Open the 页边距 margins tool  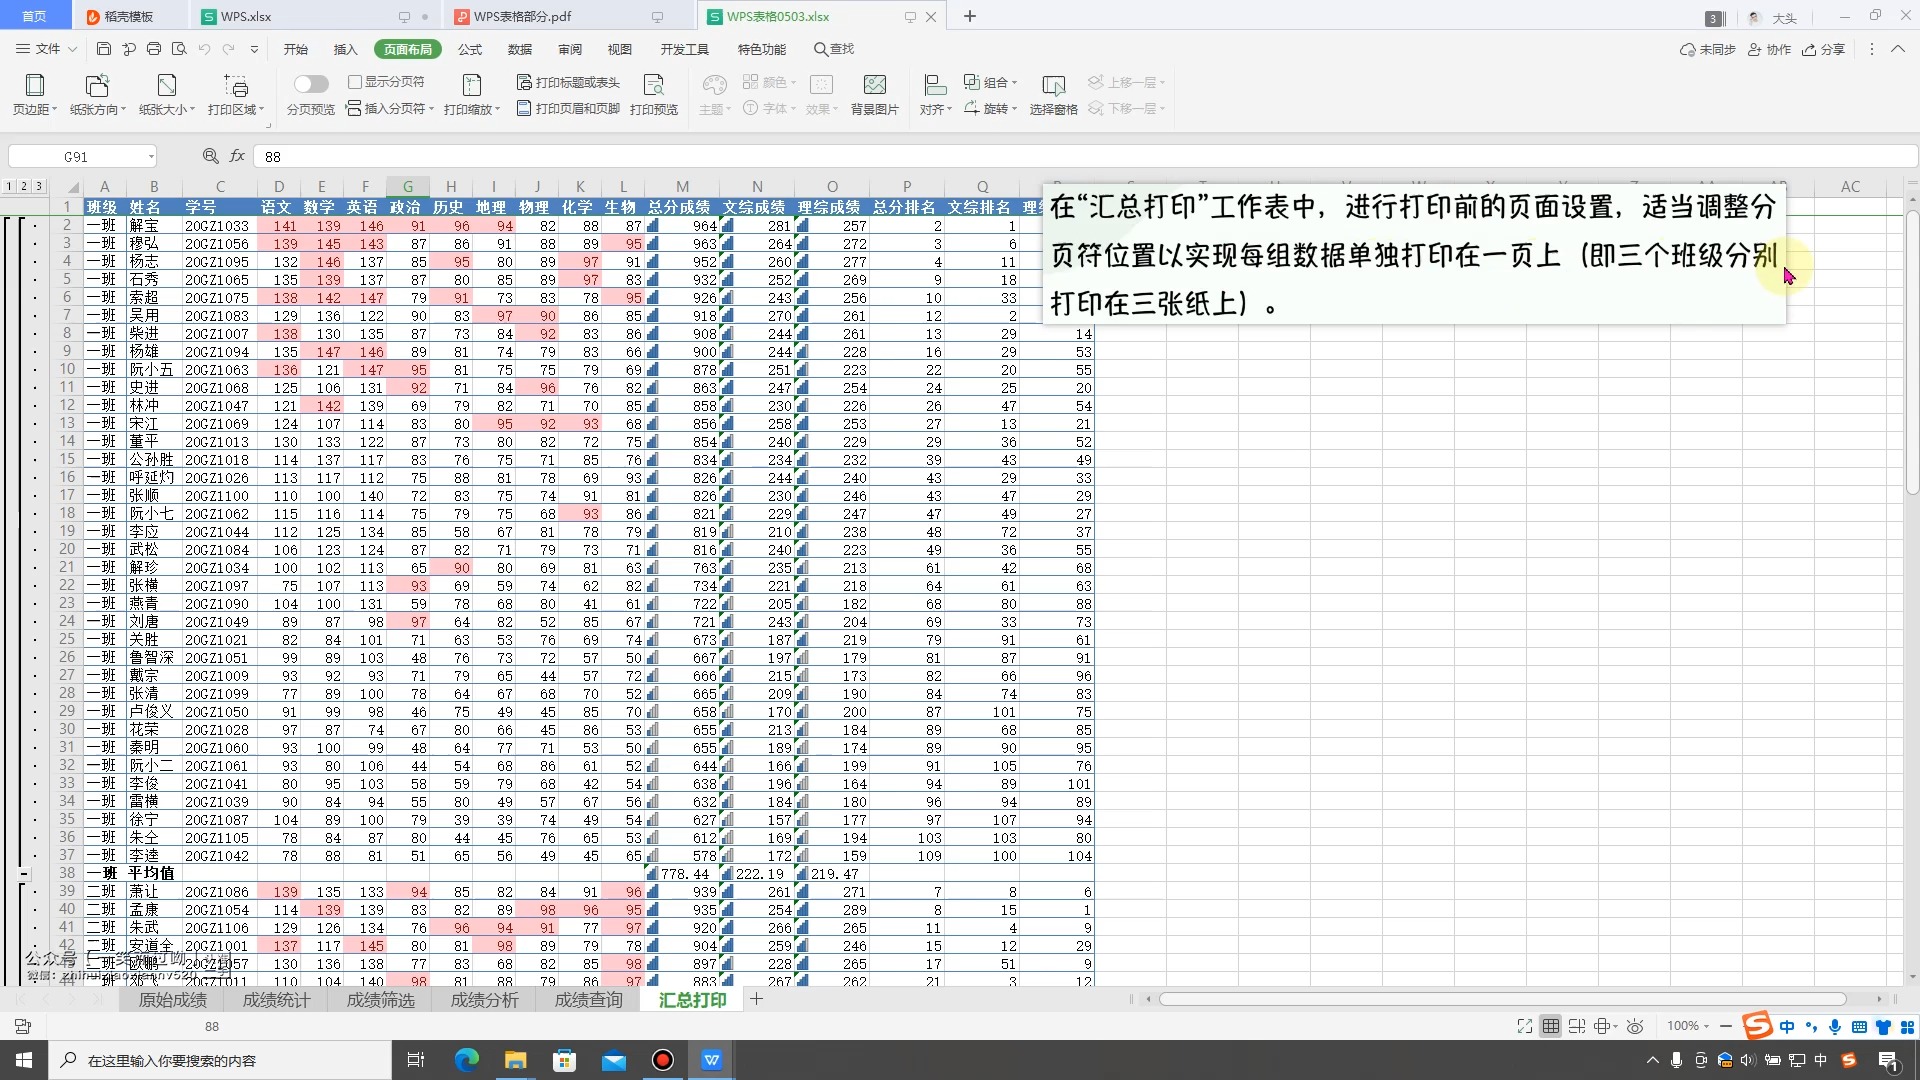[33, 92]
